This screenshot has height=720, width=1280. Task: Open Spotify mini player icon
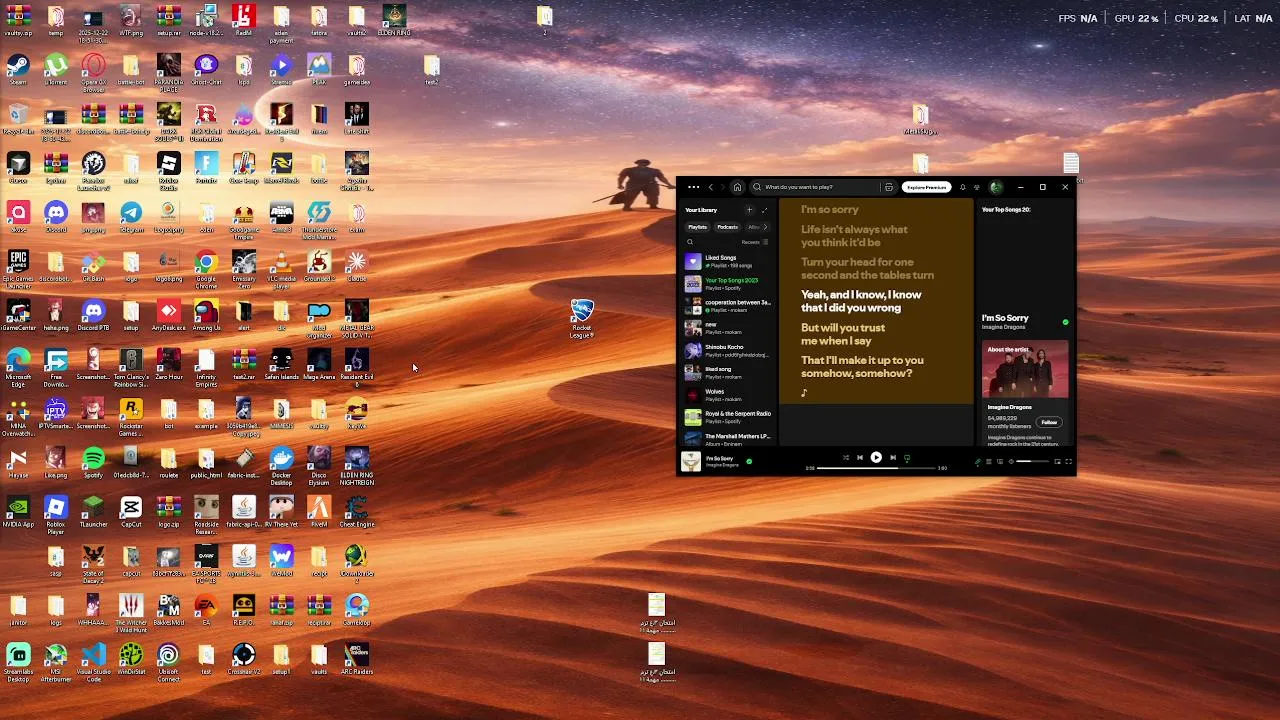[1057, 461]
